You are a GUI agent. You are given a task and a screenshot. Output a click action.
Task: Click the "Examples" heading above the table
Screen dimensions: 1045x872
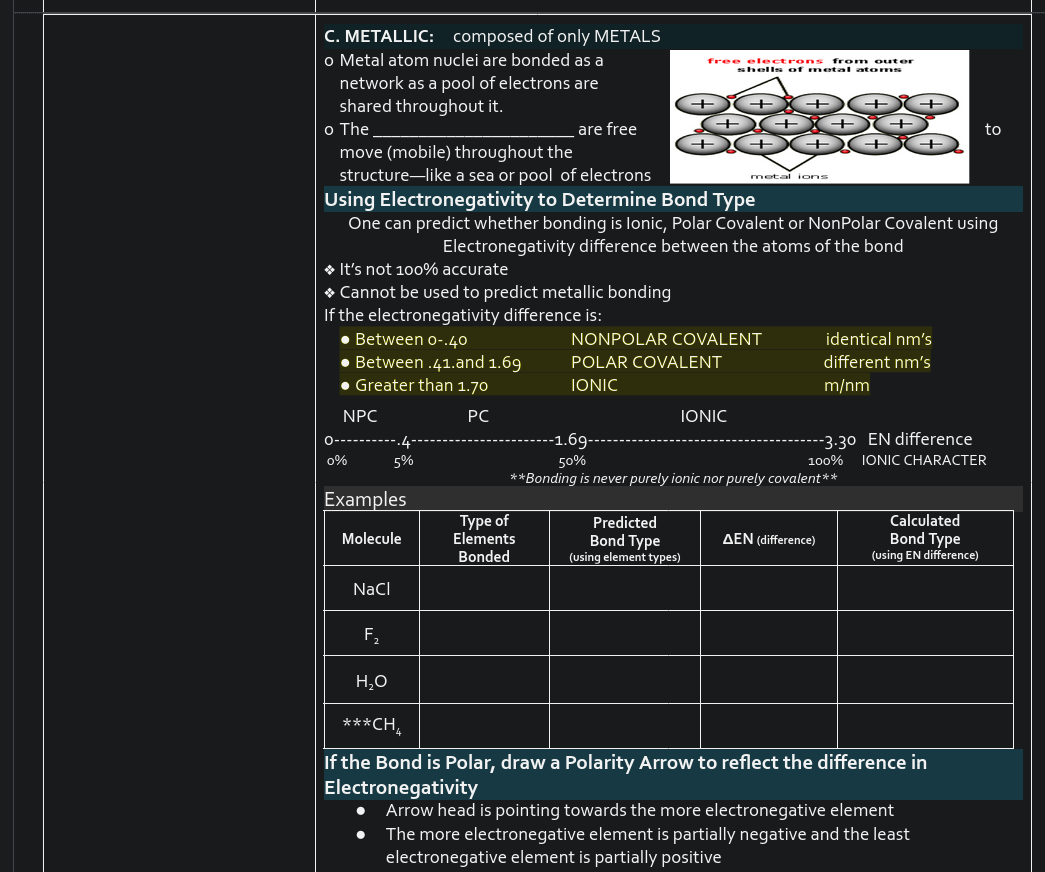(x=365, y=499)
